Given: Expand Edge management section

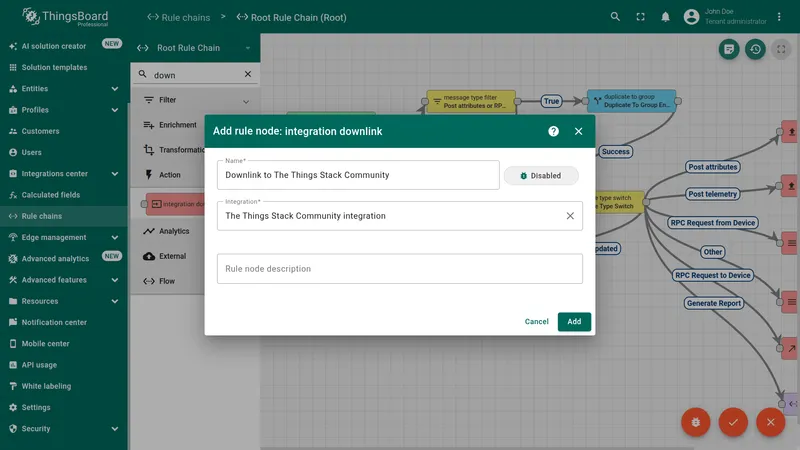Looking at the screenshot, I should (64, 237).
